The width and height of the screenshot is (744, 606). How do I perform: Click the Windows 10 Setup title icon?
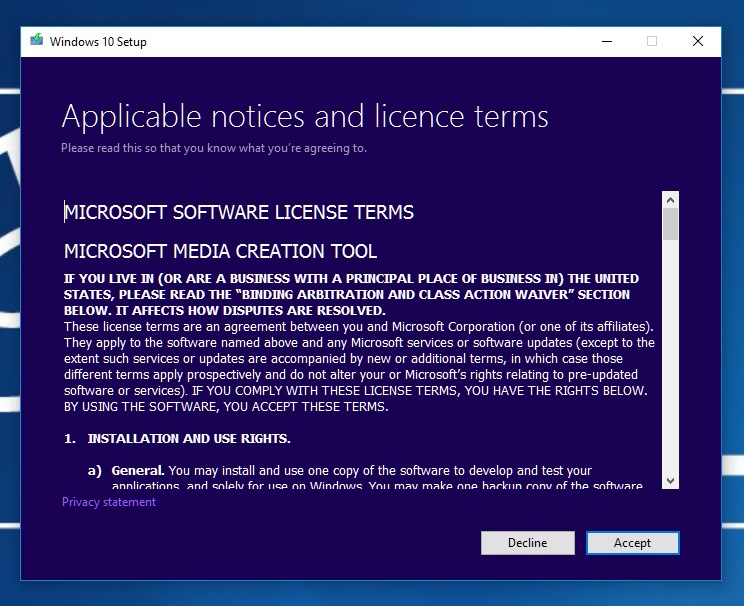tap(37, 41)
